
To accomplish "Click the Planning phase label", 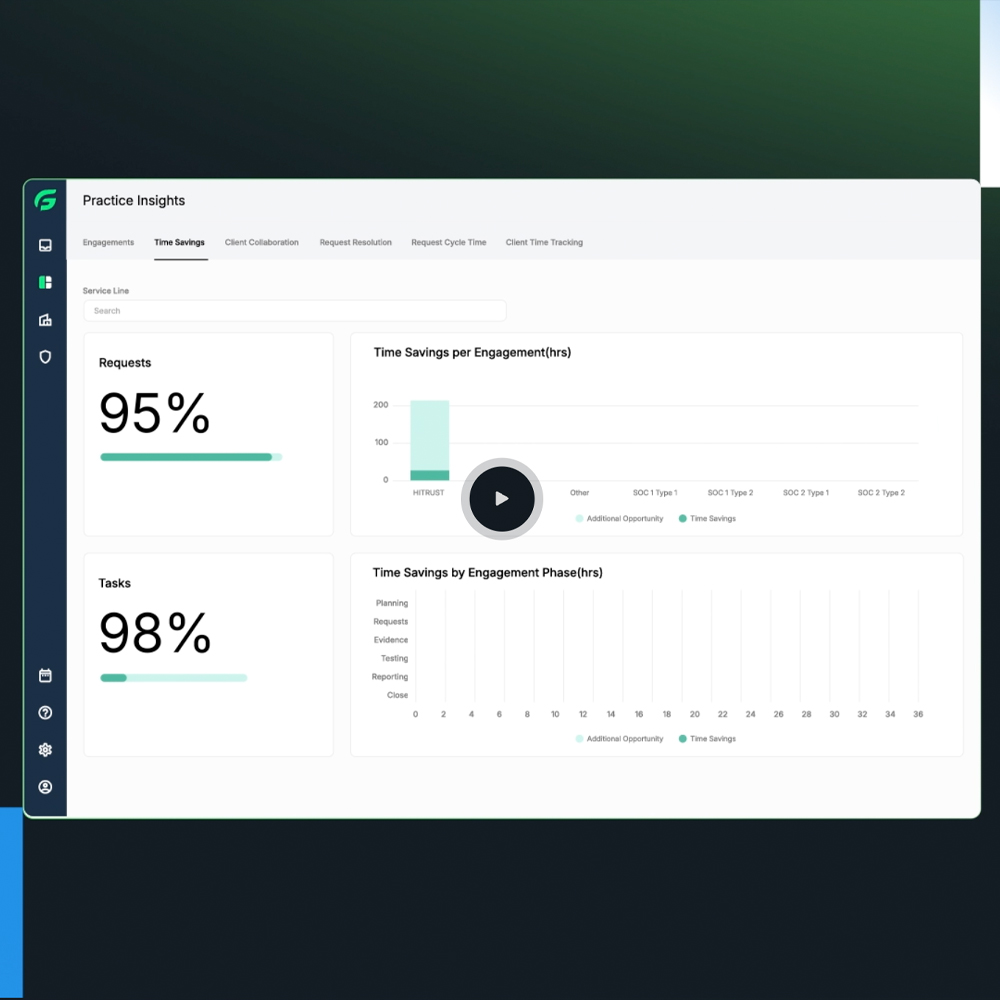I will click(392, 603).
